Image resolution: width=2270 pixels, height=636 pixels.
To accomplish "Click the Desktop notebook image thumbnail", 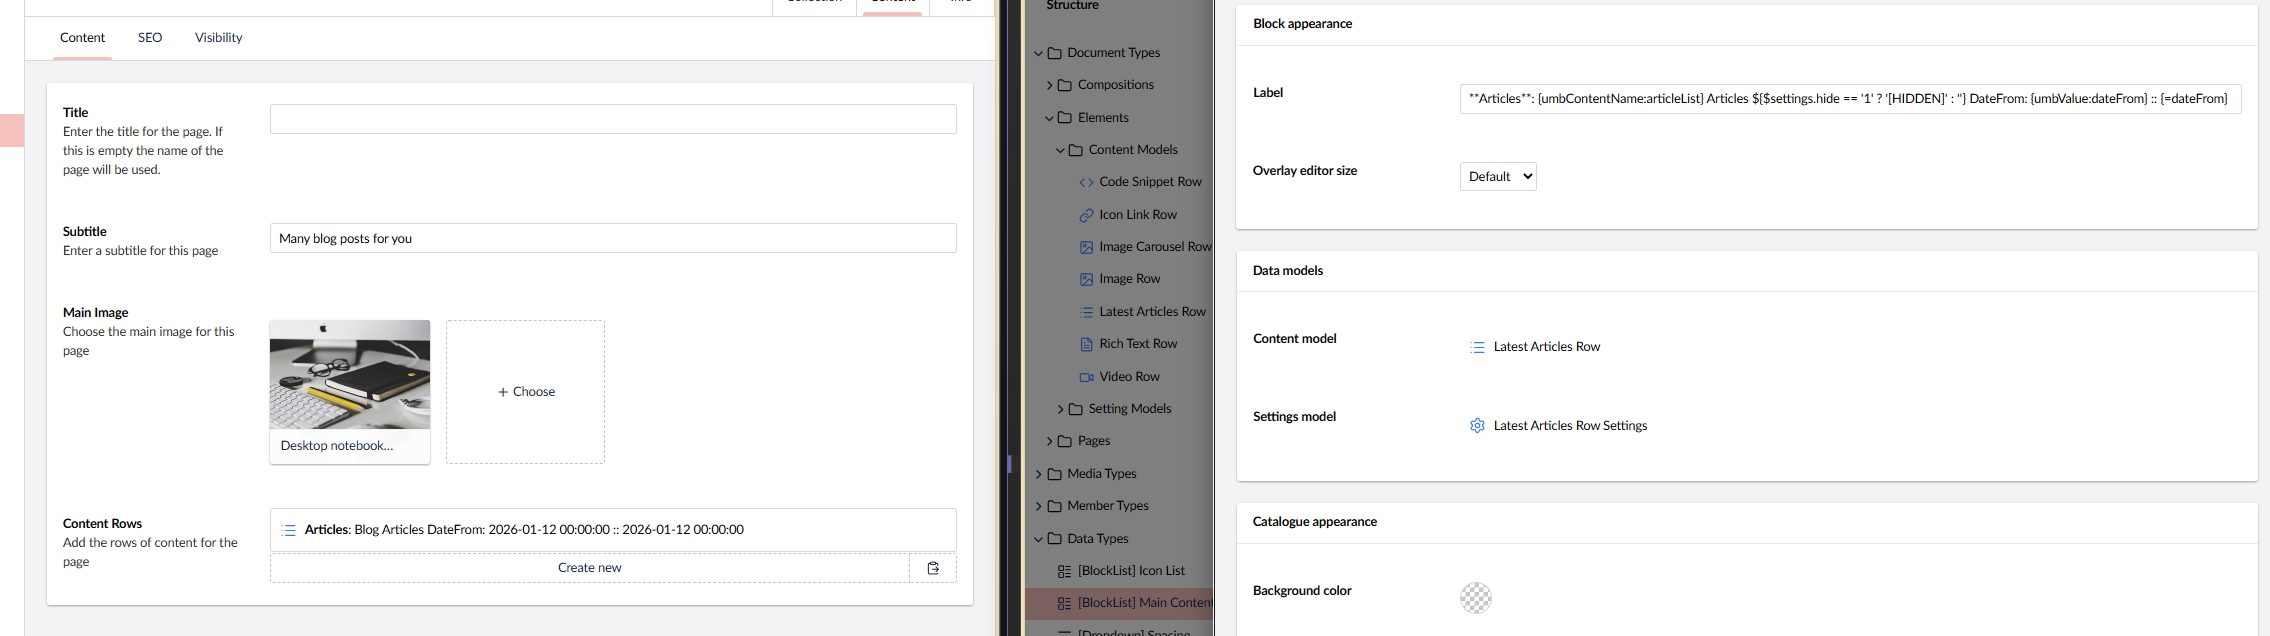I will point(350,375).
